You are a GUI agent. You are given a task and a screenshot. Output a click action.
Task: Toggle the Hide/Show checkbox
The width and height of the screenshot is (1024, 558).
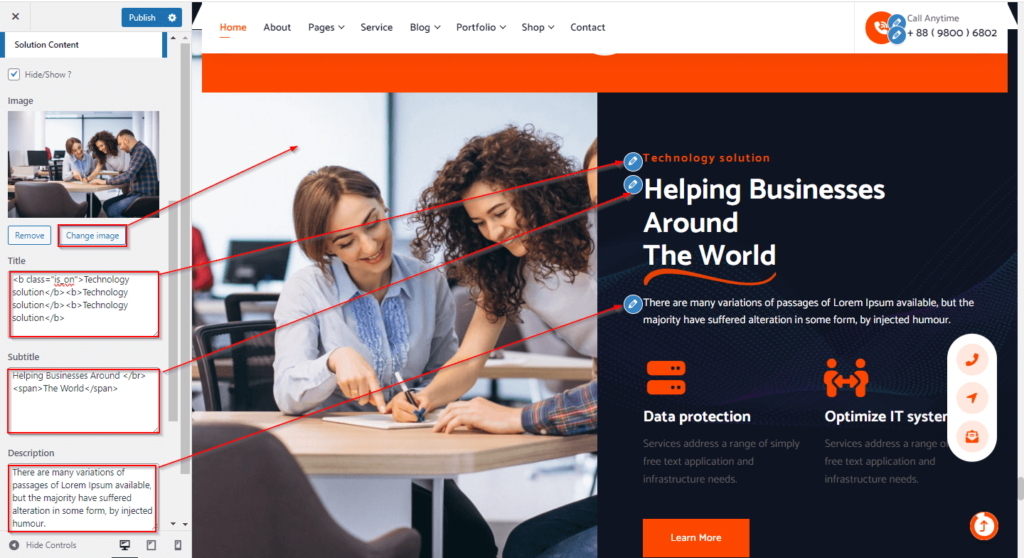pyautogui.click(x=14, y=74)
